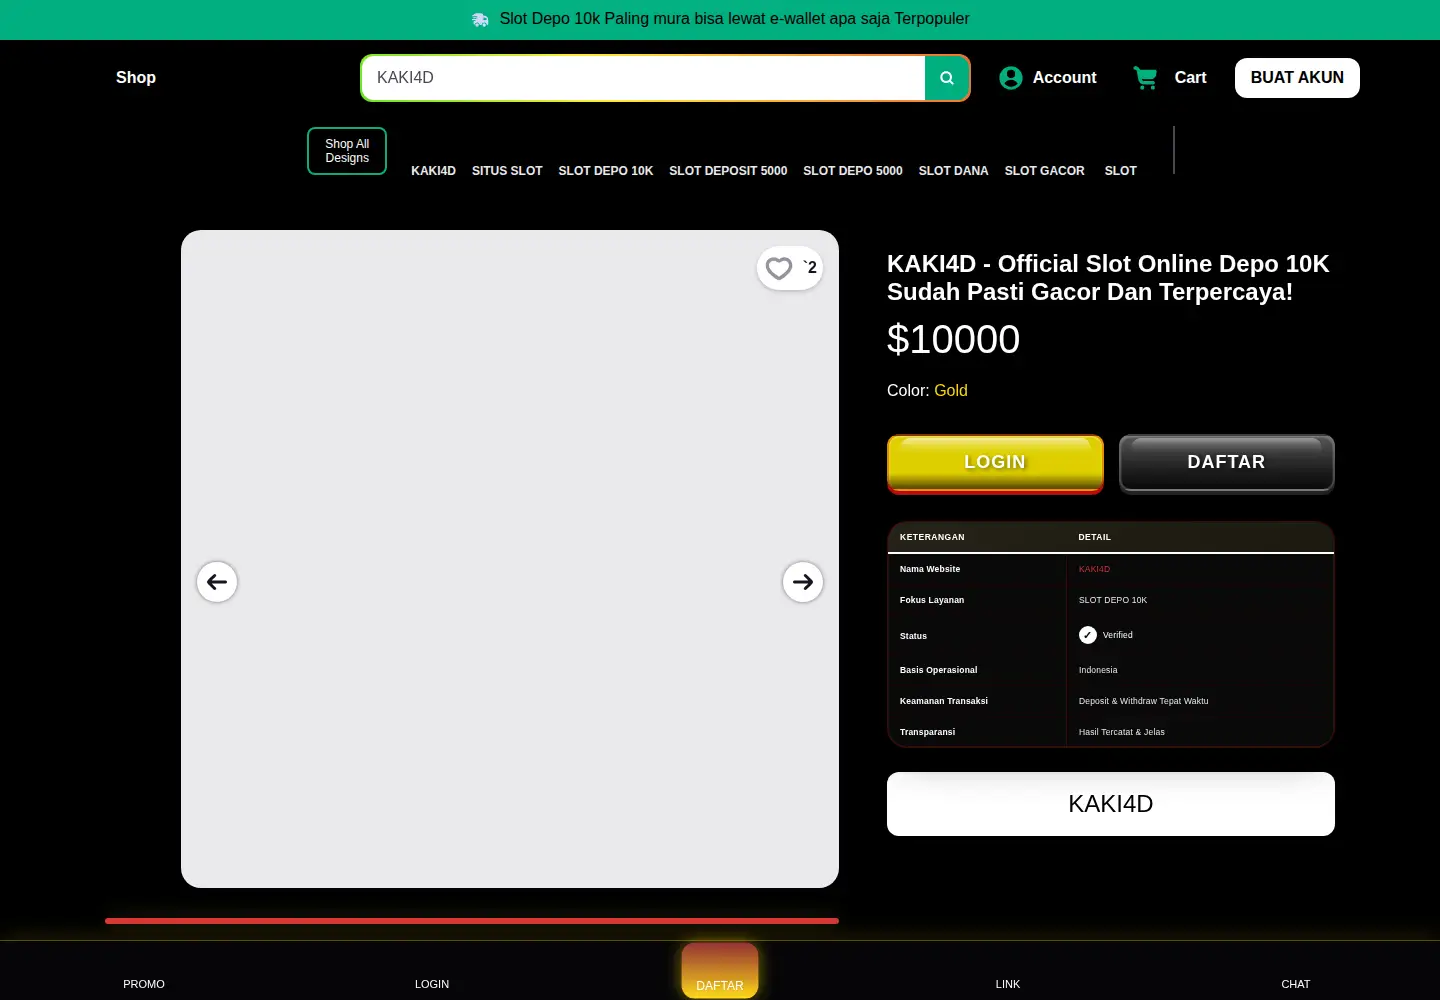The height and width of the screenshot is (1000, 1440).
Task: Select the SLOT DEPO 5000 menu item
Action: [x=853, y=171]
